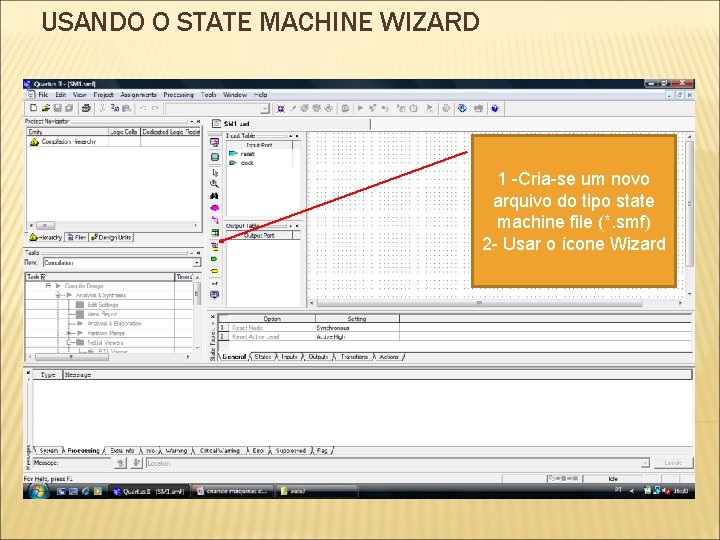Click the Paste icon in toolbar
This screenshot has width=720, height=540.
126,108
